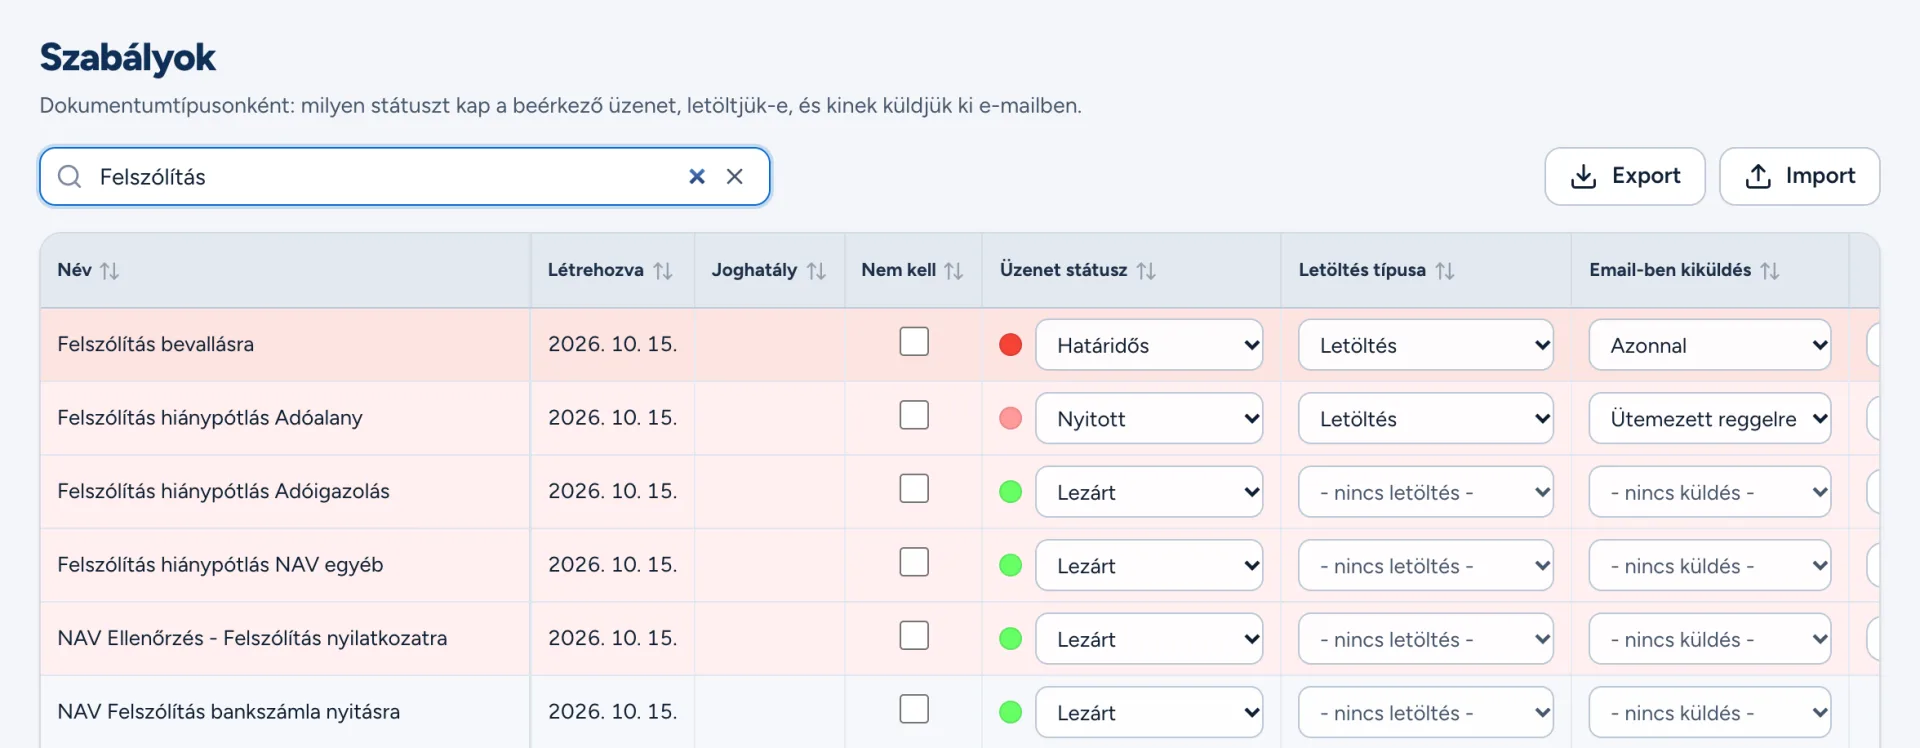Select the rule name Felszólítás bevallásra
This screenshot has height=748, width=1920.
click(x=156, y=344)
